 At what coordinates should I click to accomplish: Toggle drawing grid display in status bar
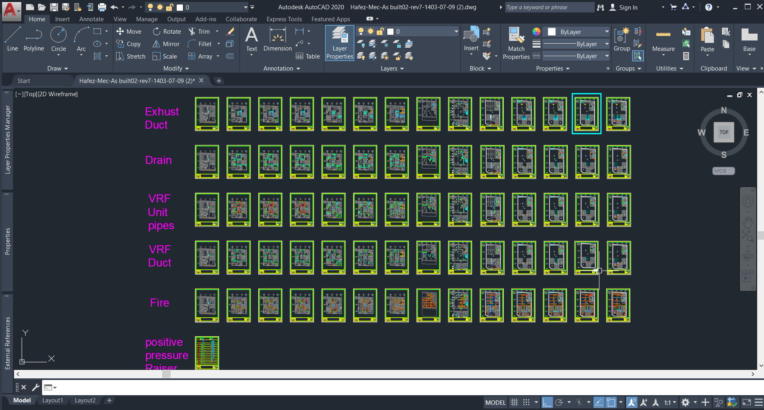pos(514,402)
